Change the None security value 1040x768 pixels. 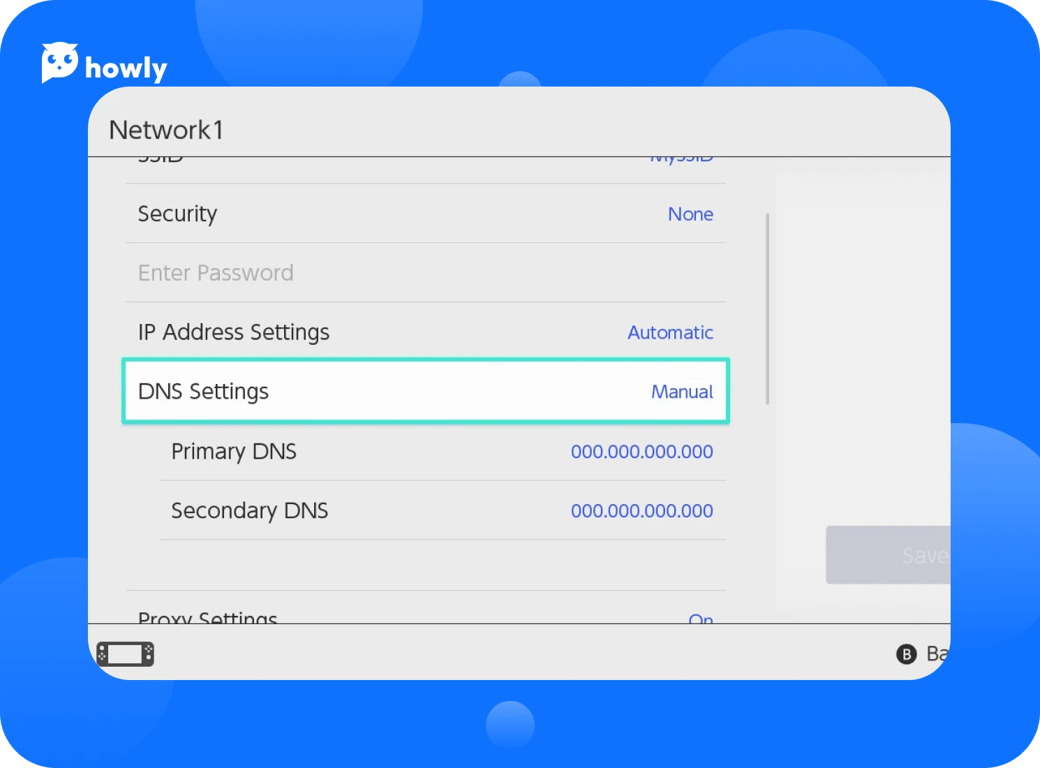pos(690,214)
